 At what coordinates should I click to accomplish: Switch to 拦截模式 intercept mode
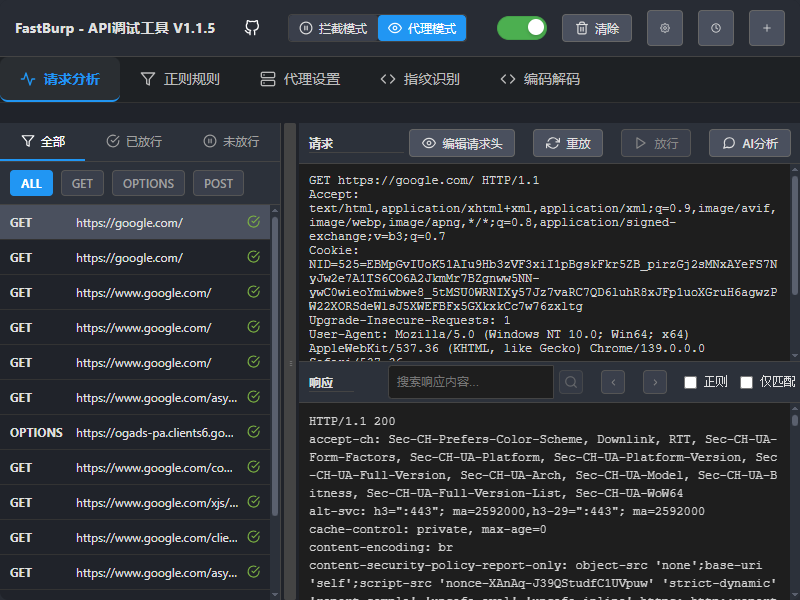click(333, 28)
